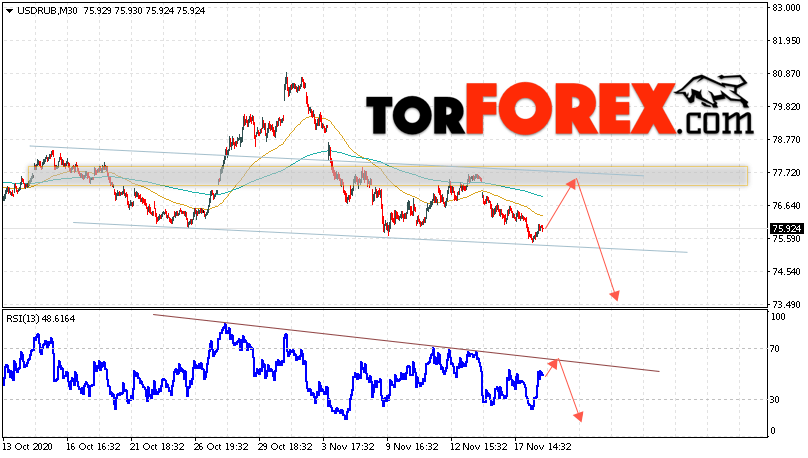The image size is (808, 458).
Task: Click the time label 16 Oct 16:32
Action: (93, 446)
